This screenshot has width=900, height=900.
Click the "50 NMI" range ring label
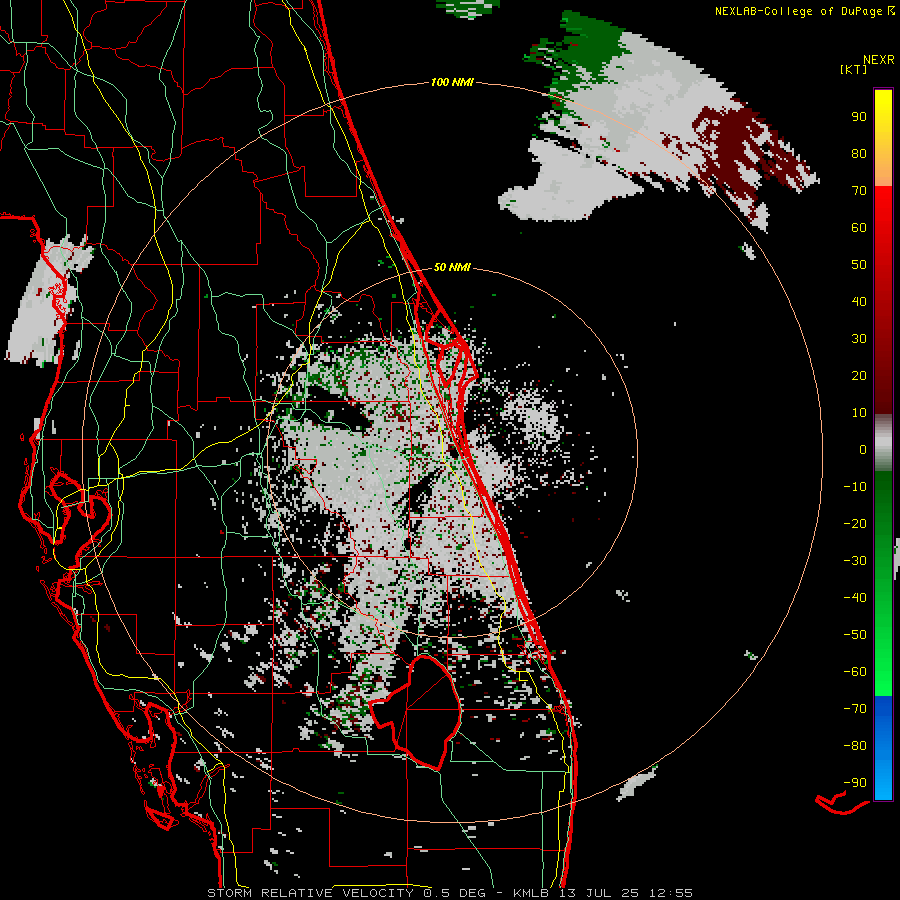click(x=452, y=267)
